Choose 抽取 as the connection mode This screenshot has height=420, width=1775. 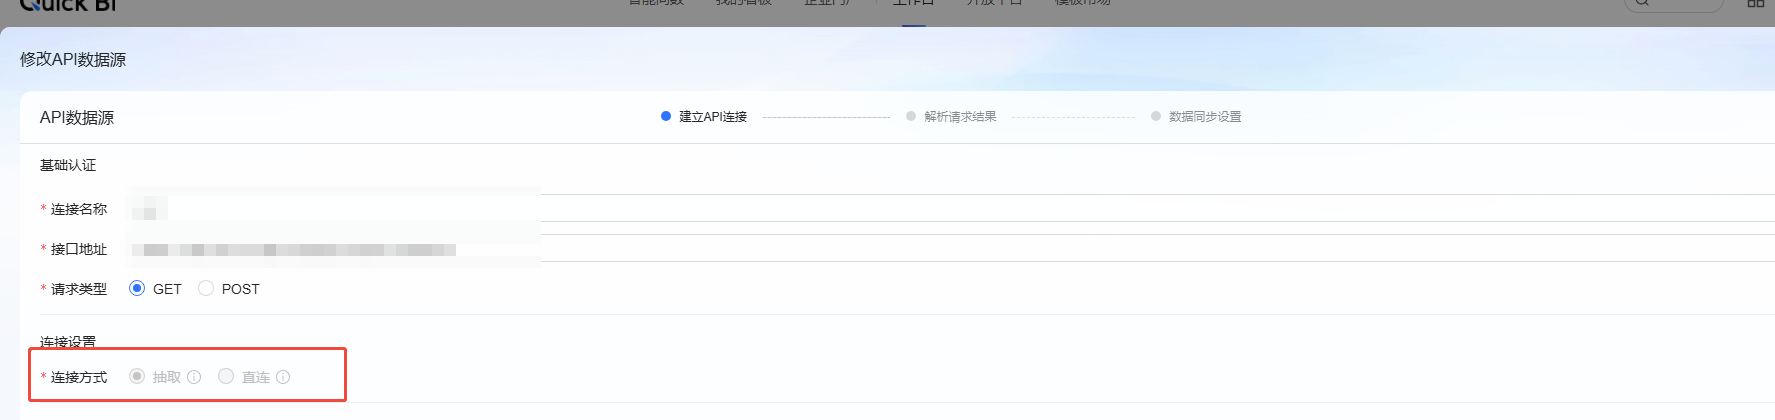tap(137, 376)
